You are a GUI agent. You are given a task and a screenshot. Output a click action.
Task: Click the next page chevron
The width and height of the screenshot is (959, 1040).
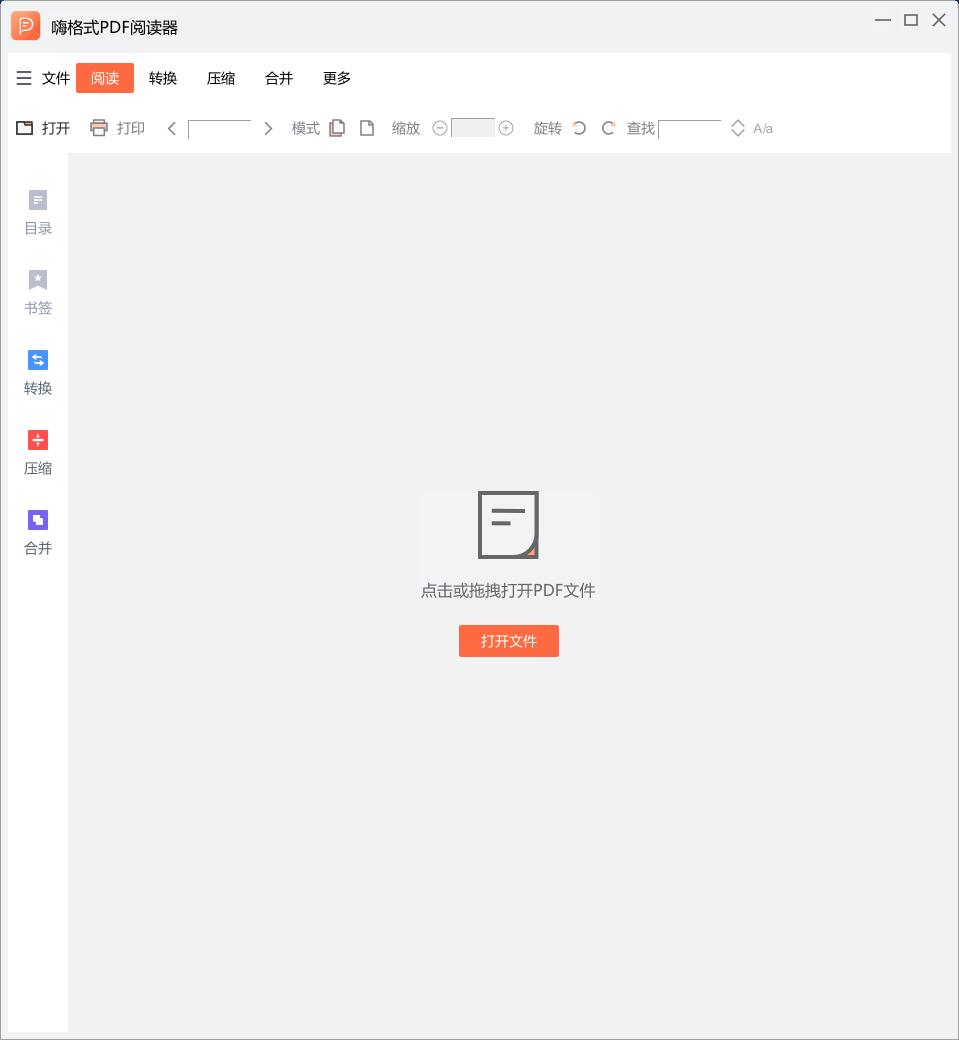(267, 128)
